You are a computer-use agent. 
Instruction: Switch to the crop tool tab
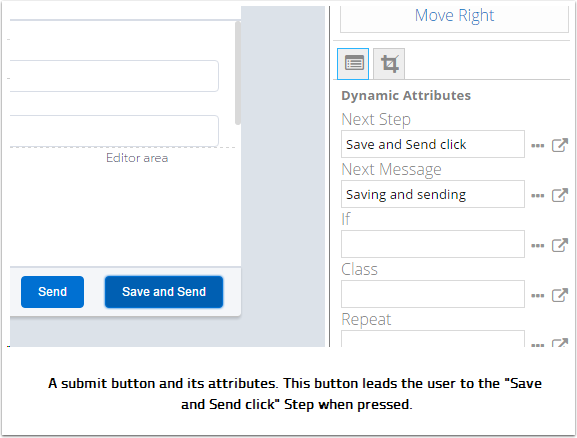(389, 64)
